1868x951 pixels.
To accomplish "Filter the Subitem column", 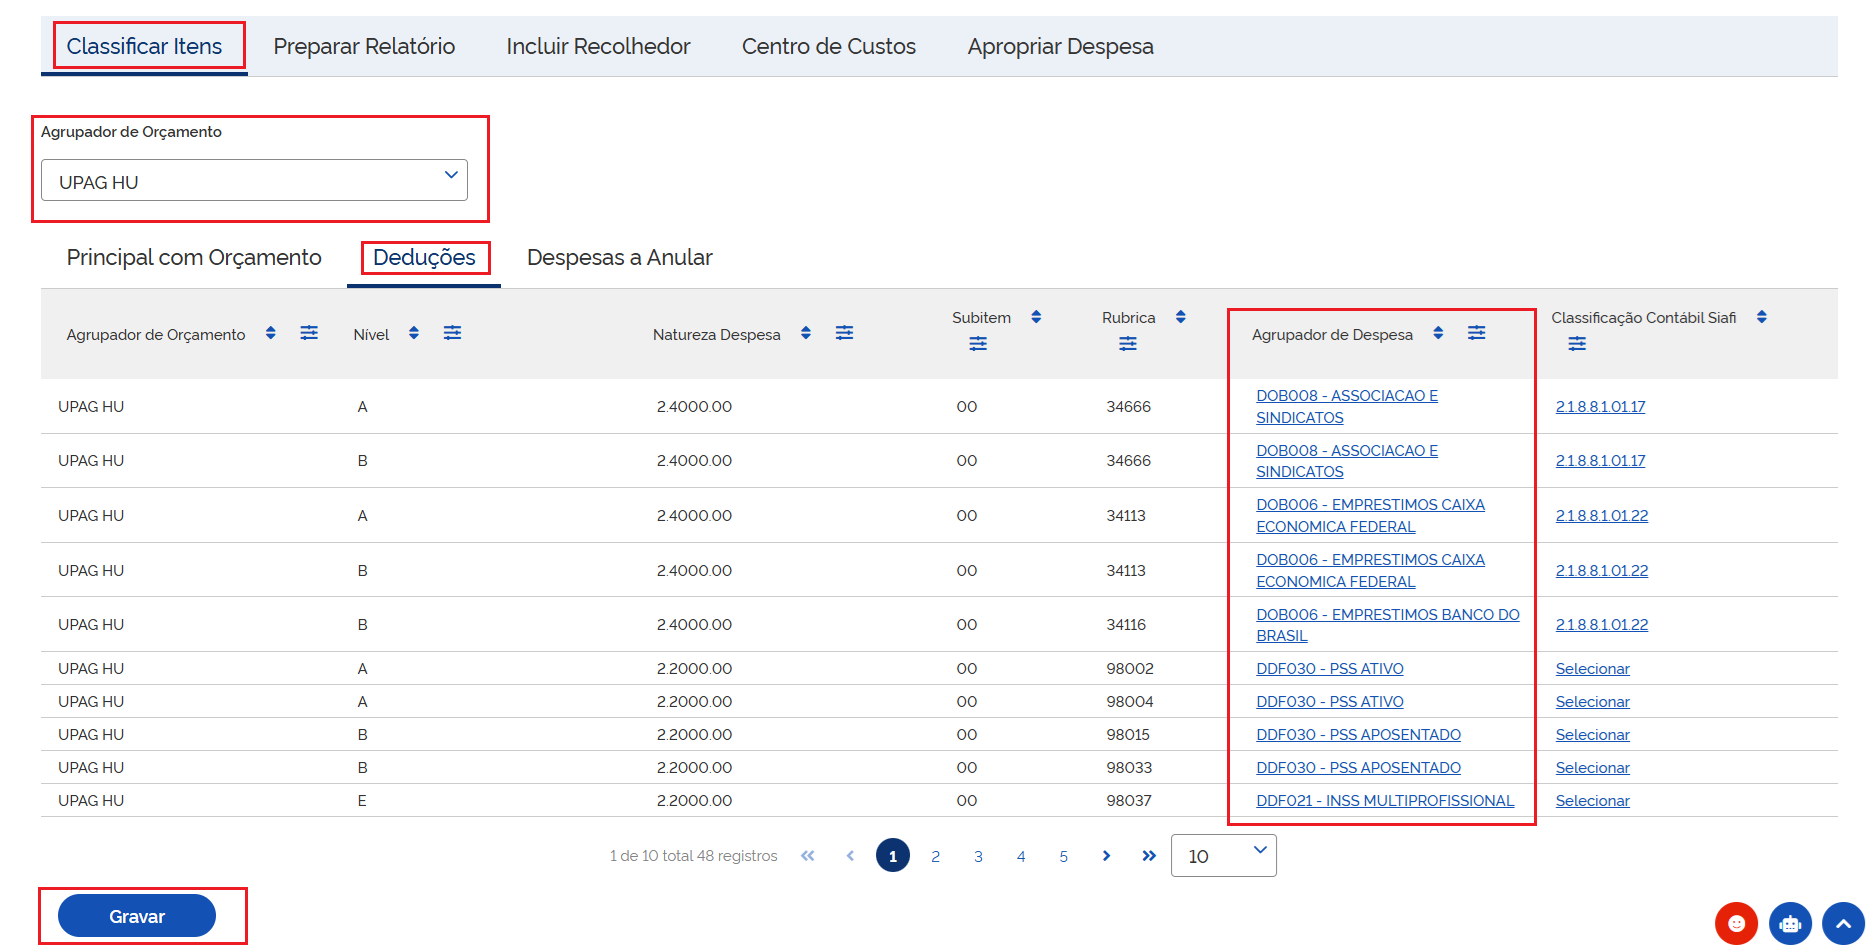I will pyautogui.click(x=978, y=344).
